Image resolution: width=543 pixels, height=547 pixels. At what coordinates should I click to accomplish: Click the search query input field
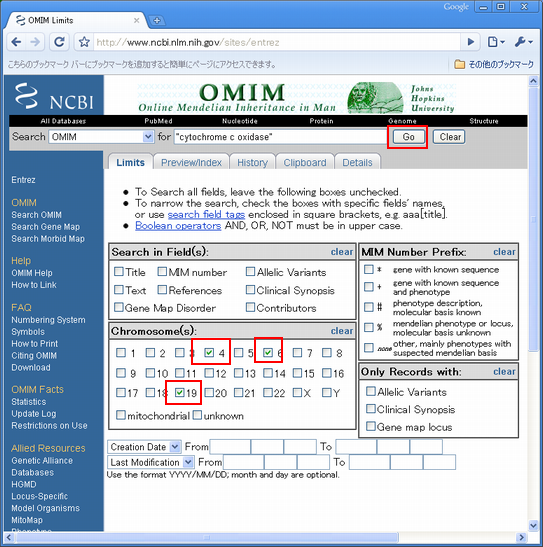281,137
